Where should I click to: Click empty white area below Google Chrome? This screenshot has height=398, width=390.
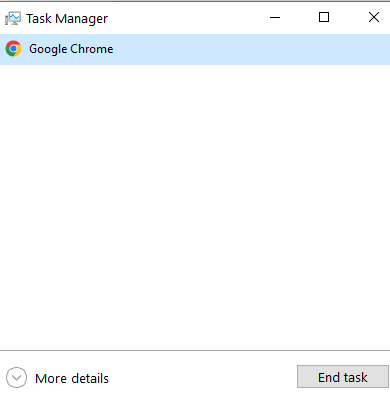point(195,207)
